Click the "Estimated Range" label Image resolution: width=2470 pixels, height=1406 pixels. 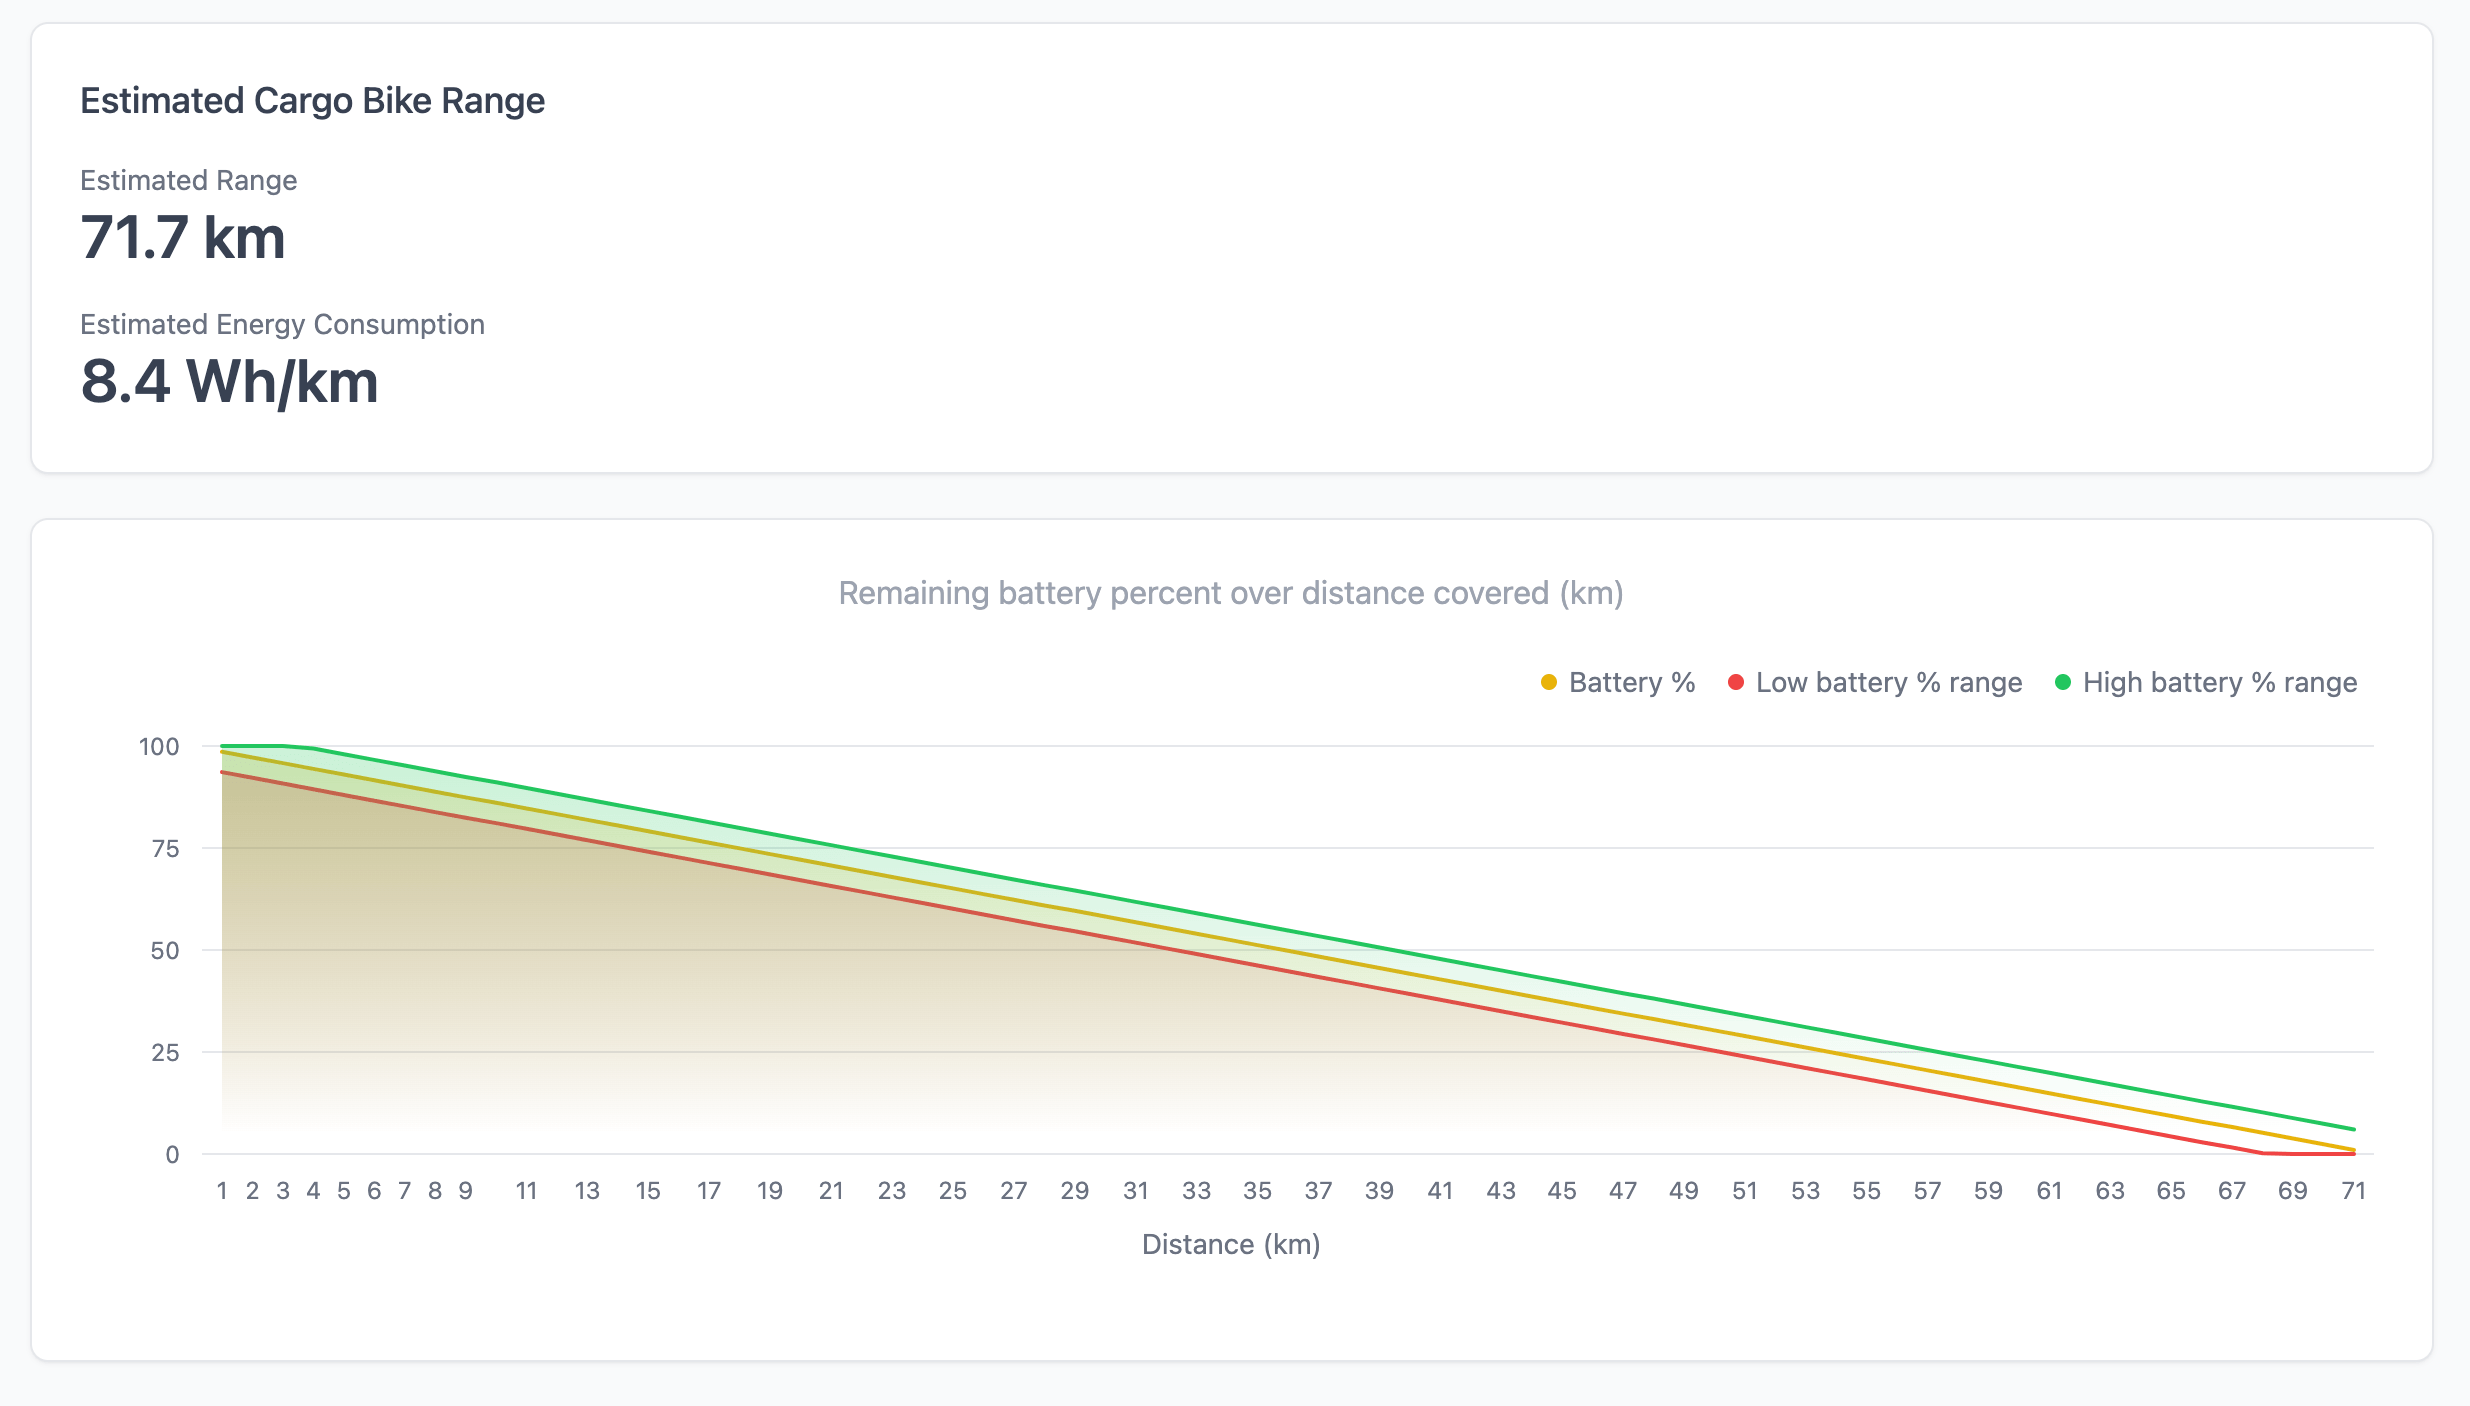[x=188, y=180]
